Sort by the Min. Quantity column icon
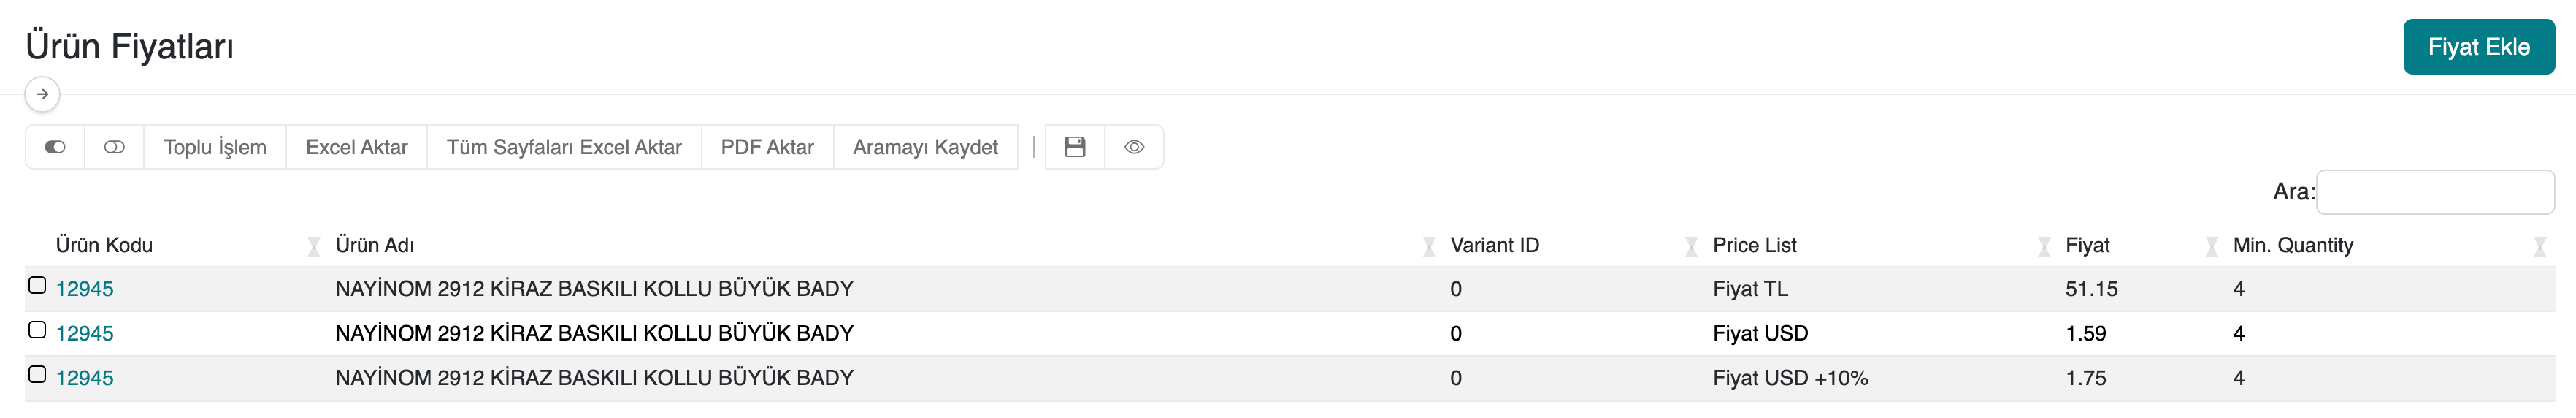The image size is (2576, 418). [2539, 246]
